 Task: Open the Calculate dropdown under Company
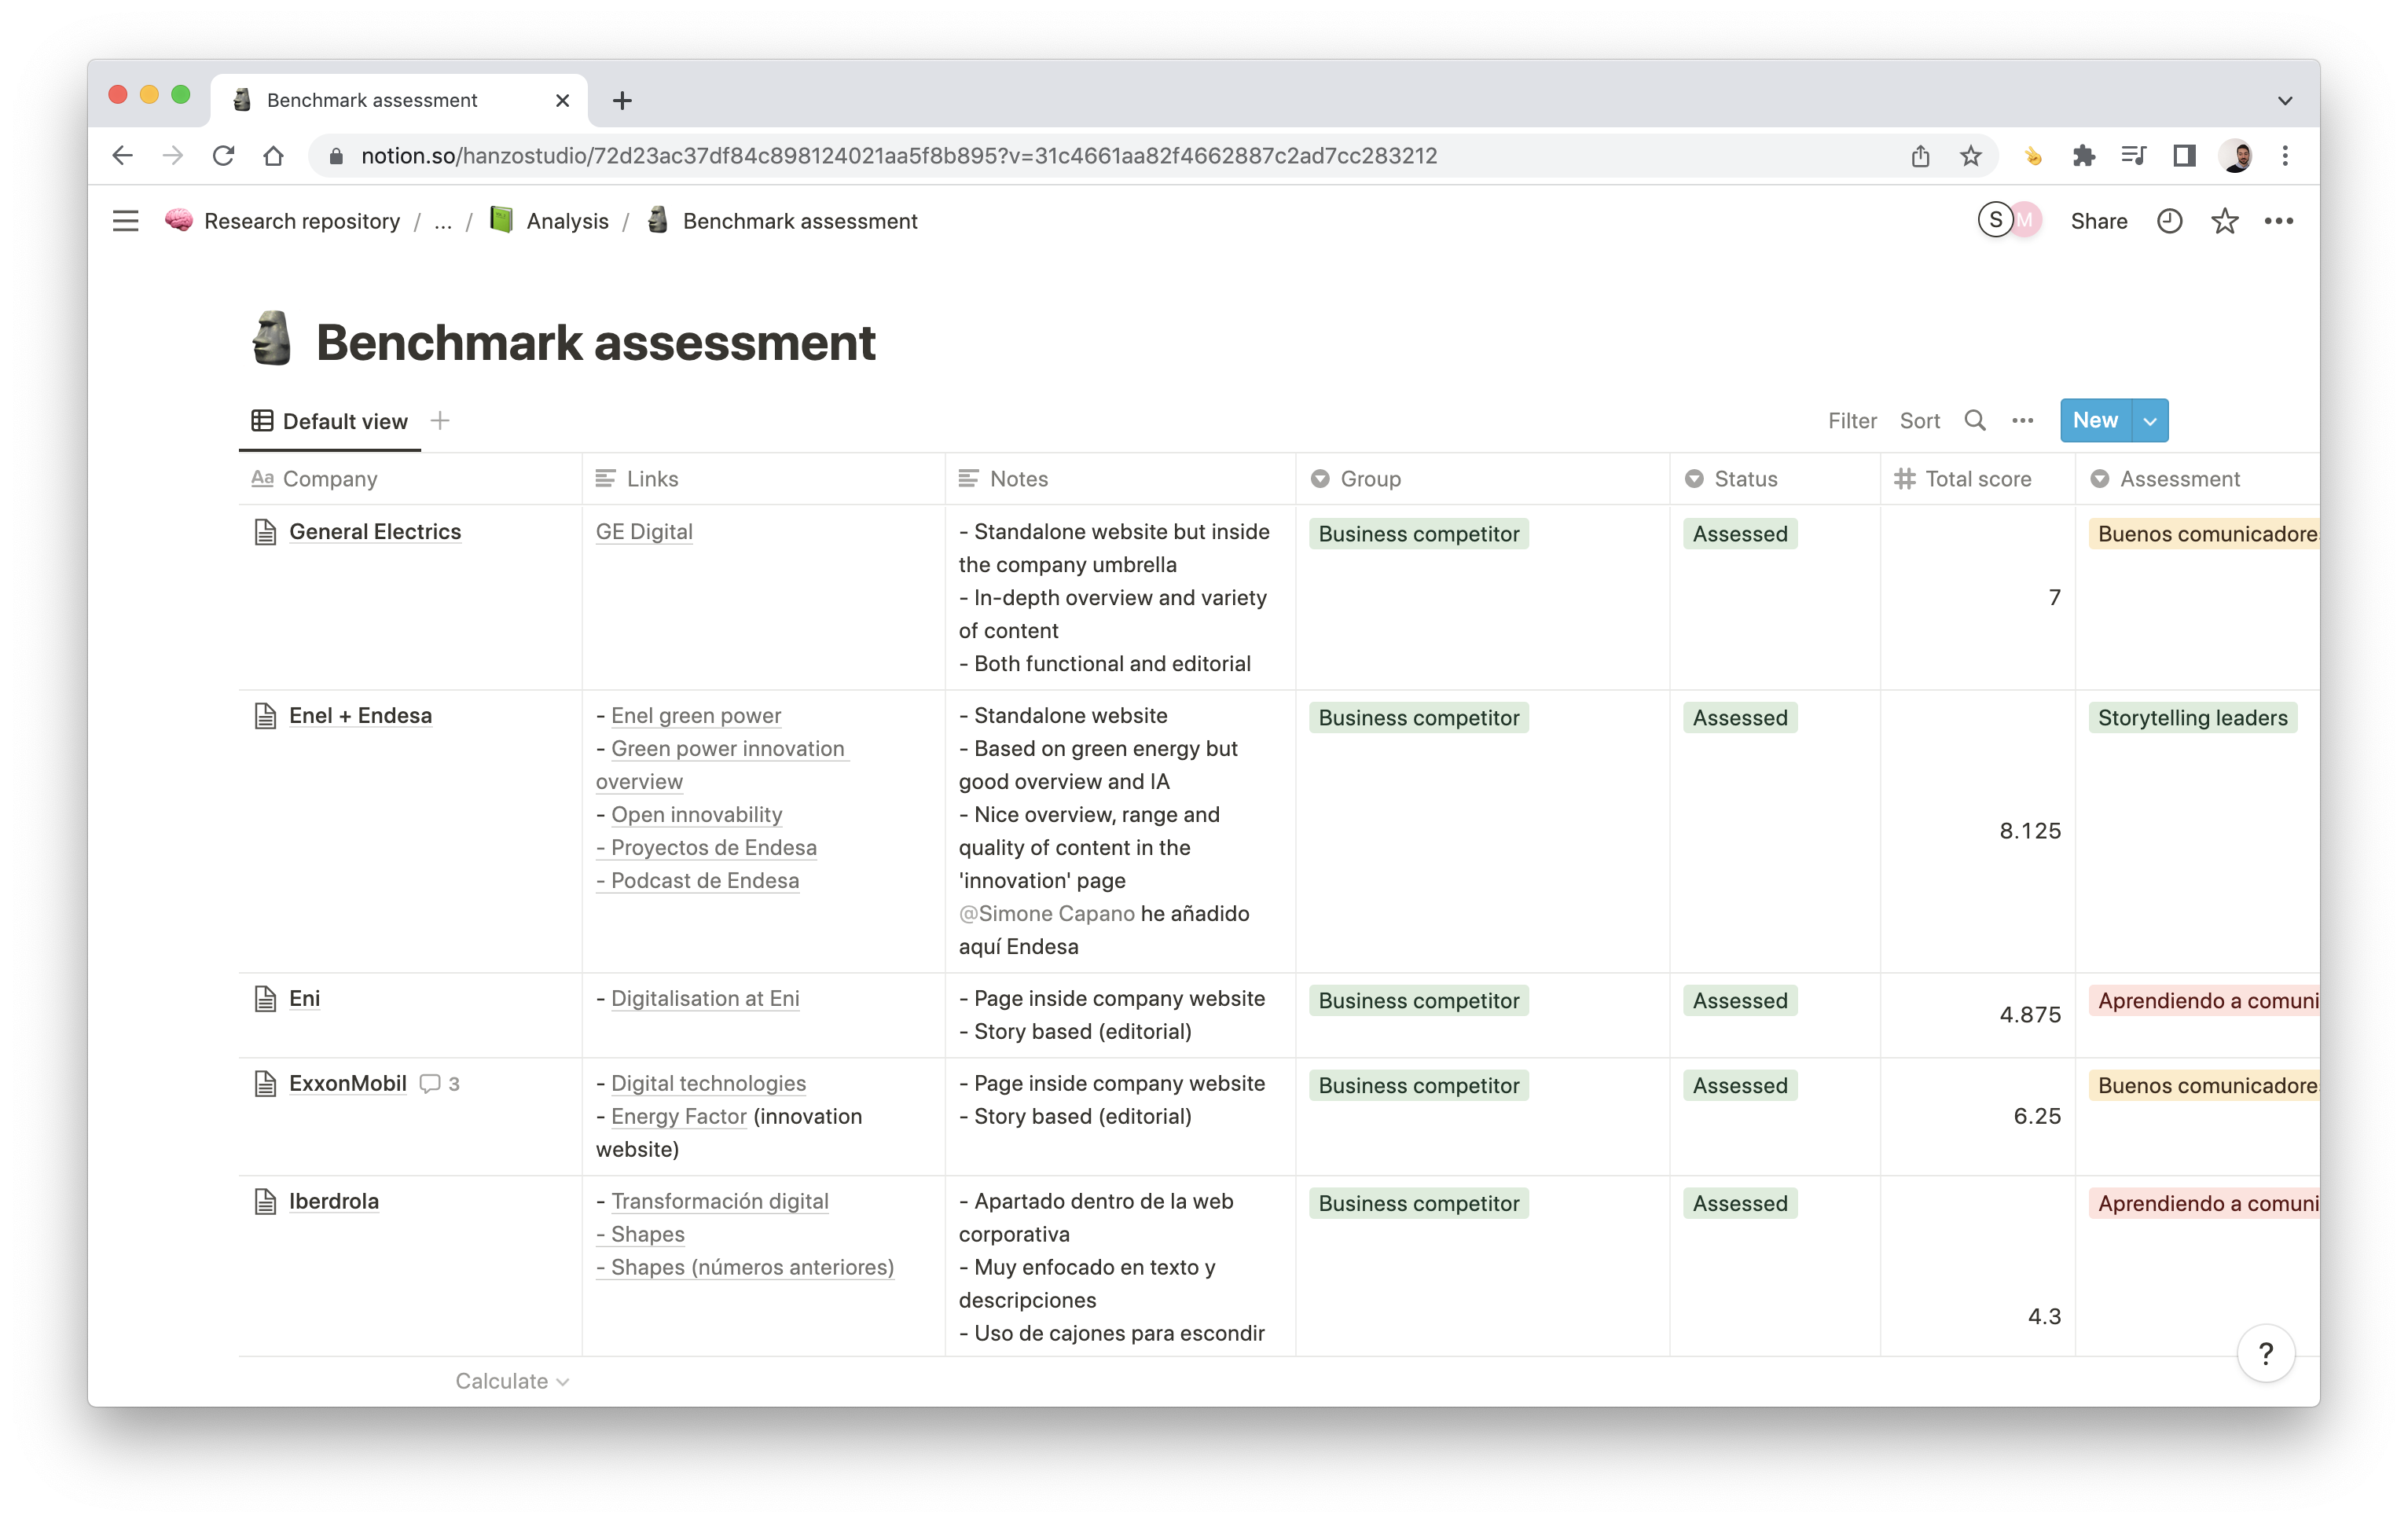[512, 1381]
